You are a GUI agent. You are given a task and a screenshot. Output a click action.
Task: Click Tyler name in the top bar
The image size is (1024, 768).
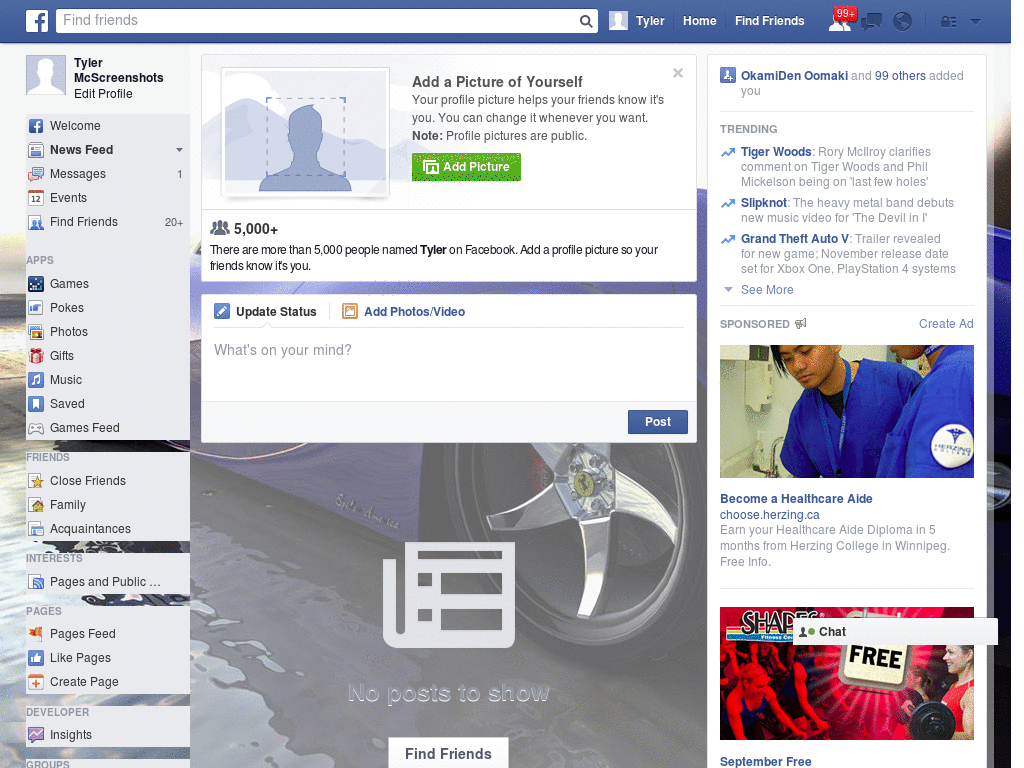pyautogui.click(x=650, y=21)
